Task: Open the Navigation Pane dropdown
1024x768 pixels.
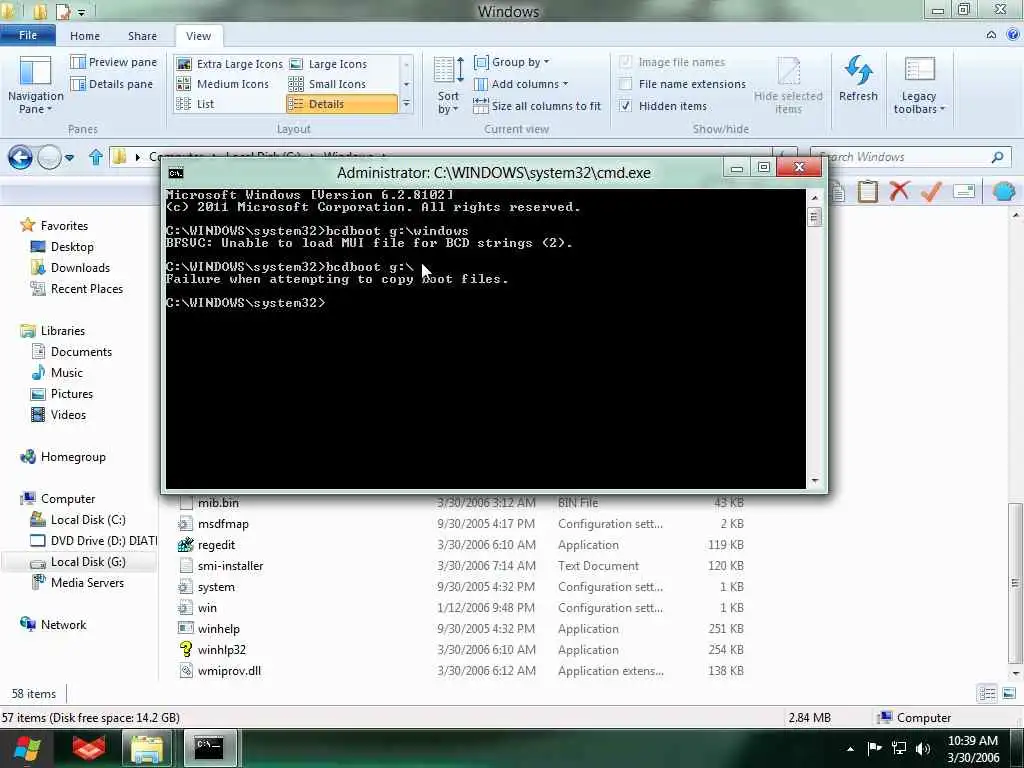Action: [35, 85]
